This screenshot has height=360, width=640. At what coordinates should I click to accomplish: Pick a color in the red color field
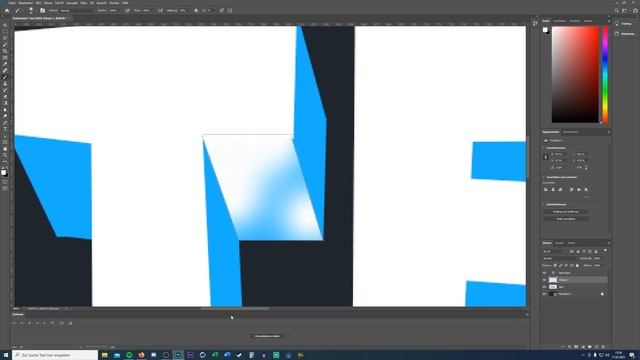[575, 75]
